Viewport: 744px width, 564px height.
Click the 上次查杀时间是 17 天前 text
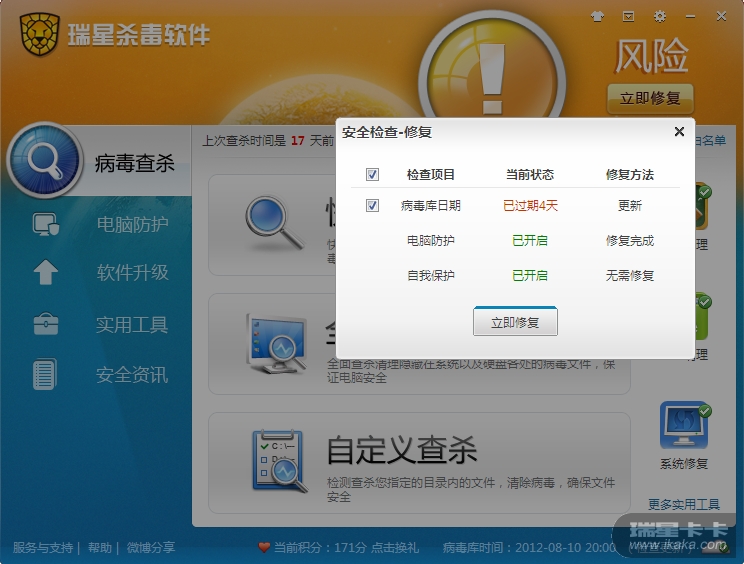click(268, 140)
